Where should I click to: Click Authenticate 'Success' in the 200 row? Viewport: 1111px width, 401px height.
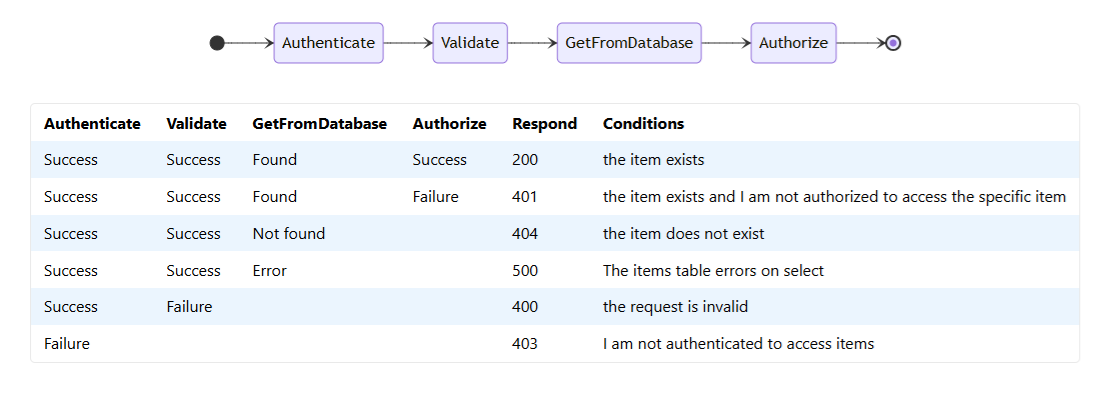pyautogui.click(x=71, y=160)
